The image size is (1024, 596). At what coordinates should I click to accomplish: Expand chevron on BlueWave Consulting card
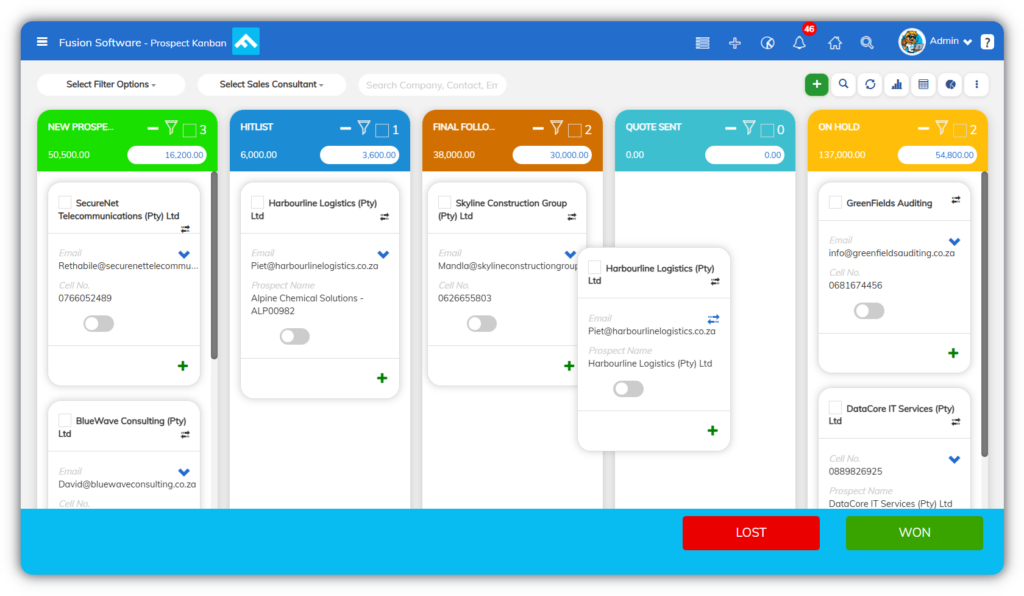click(x=184, y=472)
